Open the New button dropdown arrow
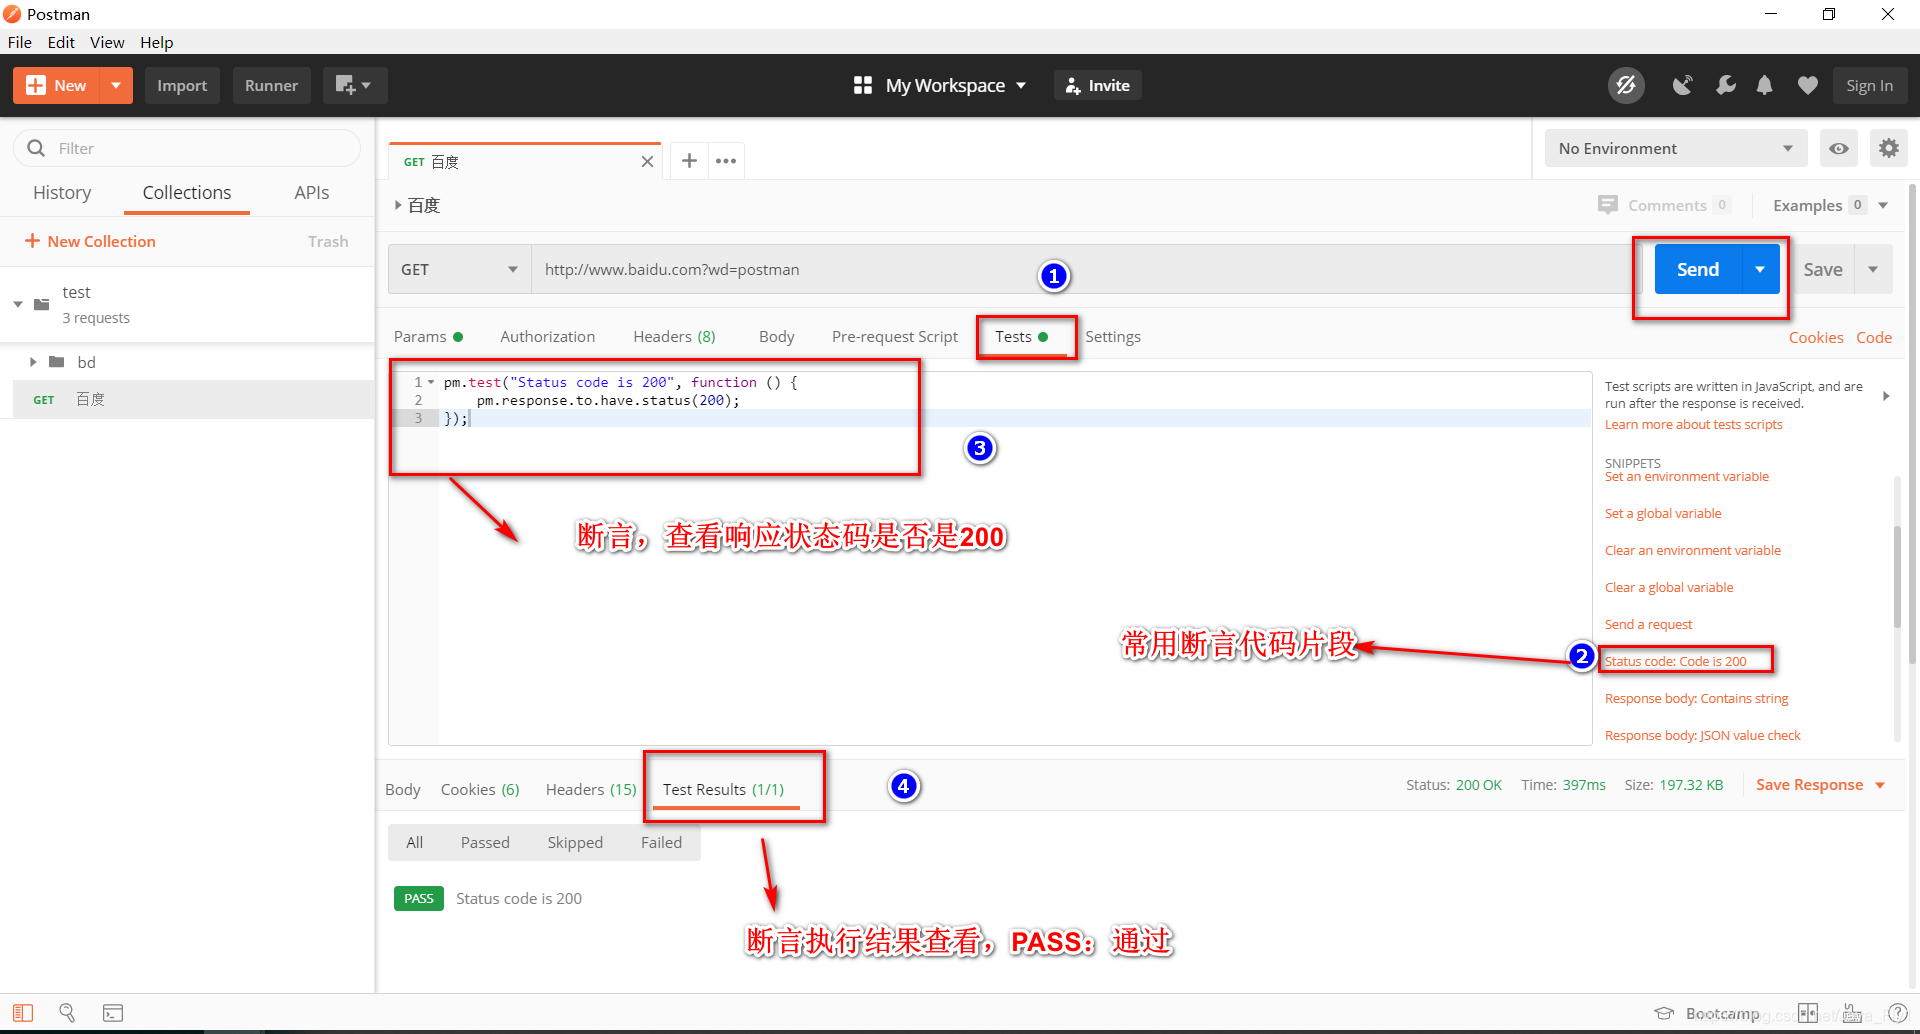1920x1034 pixels. tap(116, 86)
